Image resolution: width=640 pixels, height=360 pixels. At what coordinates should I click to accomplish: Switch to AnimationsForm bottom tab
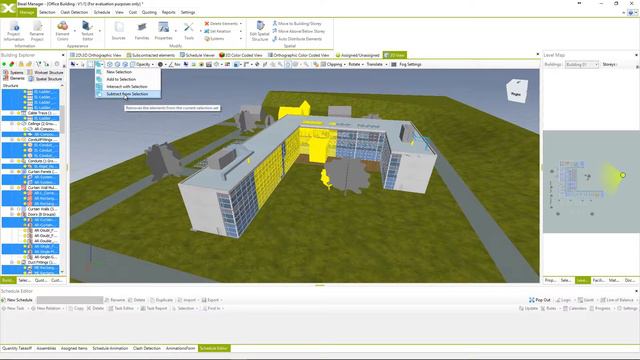[x=180, y=349]
